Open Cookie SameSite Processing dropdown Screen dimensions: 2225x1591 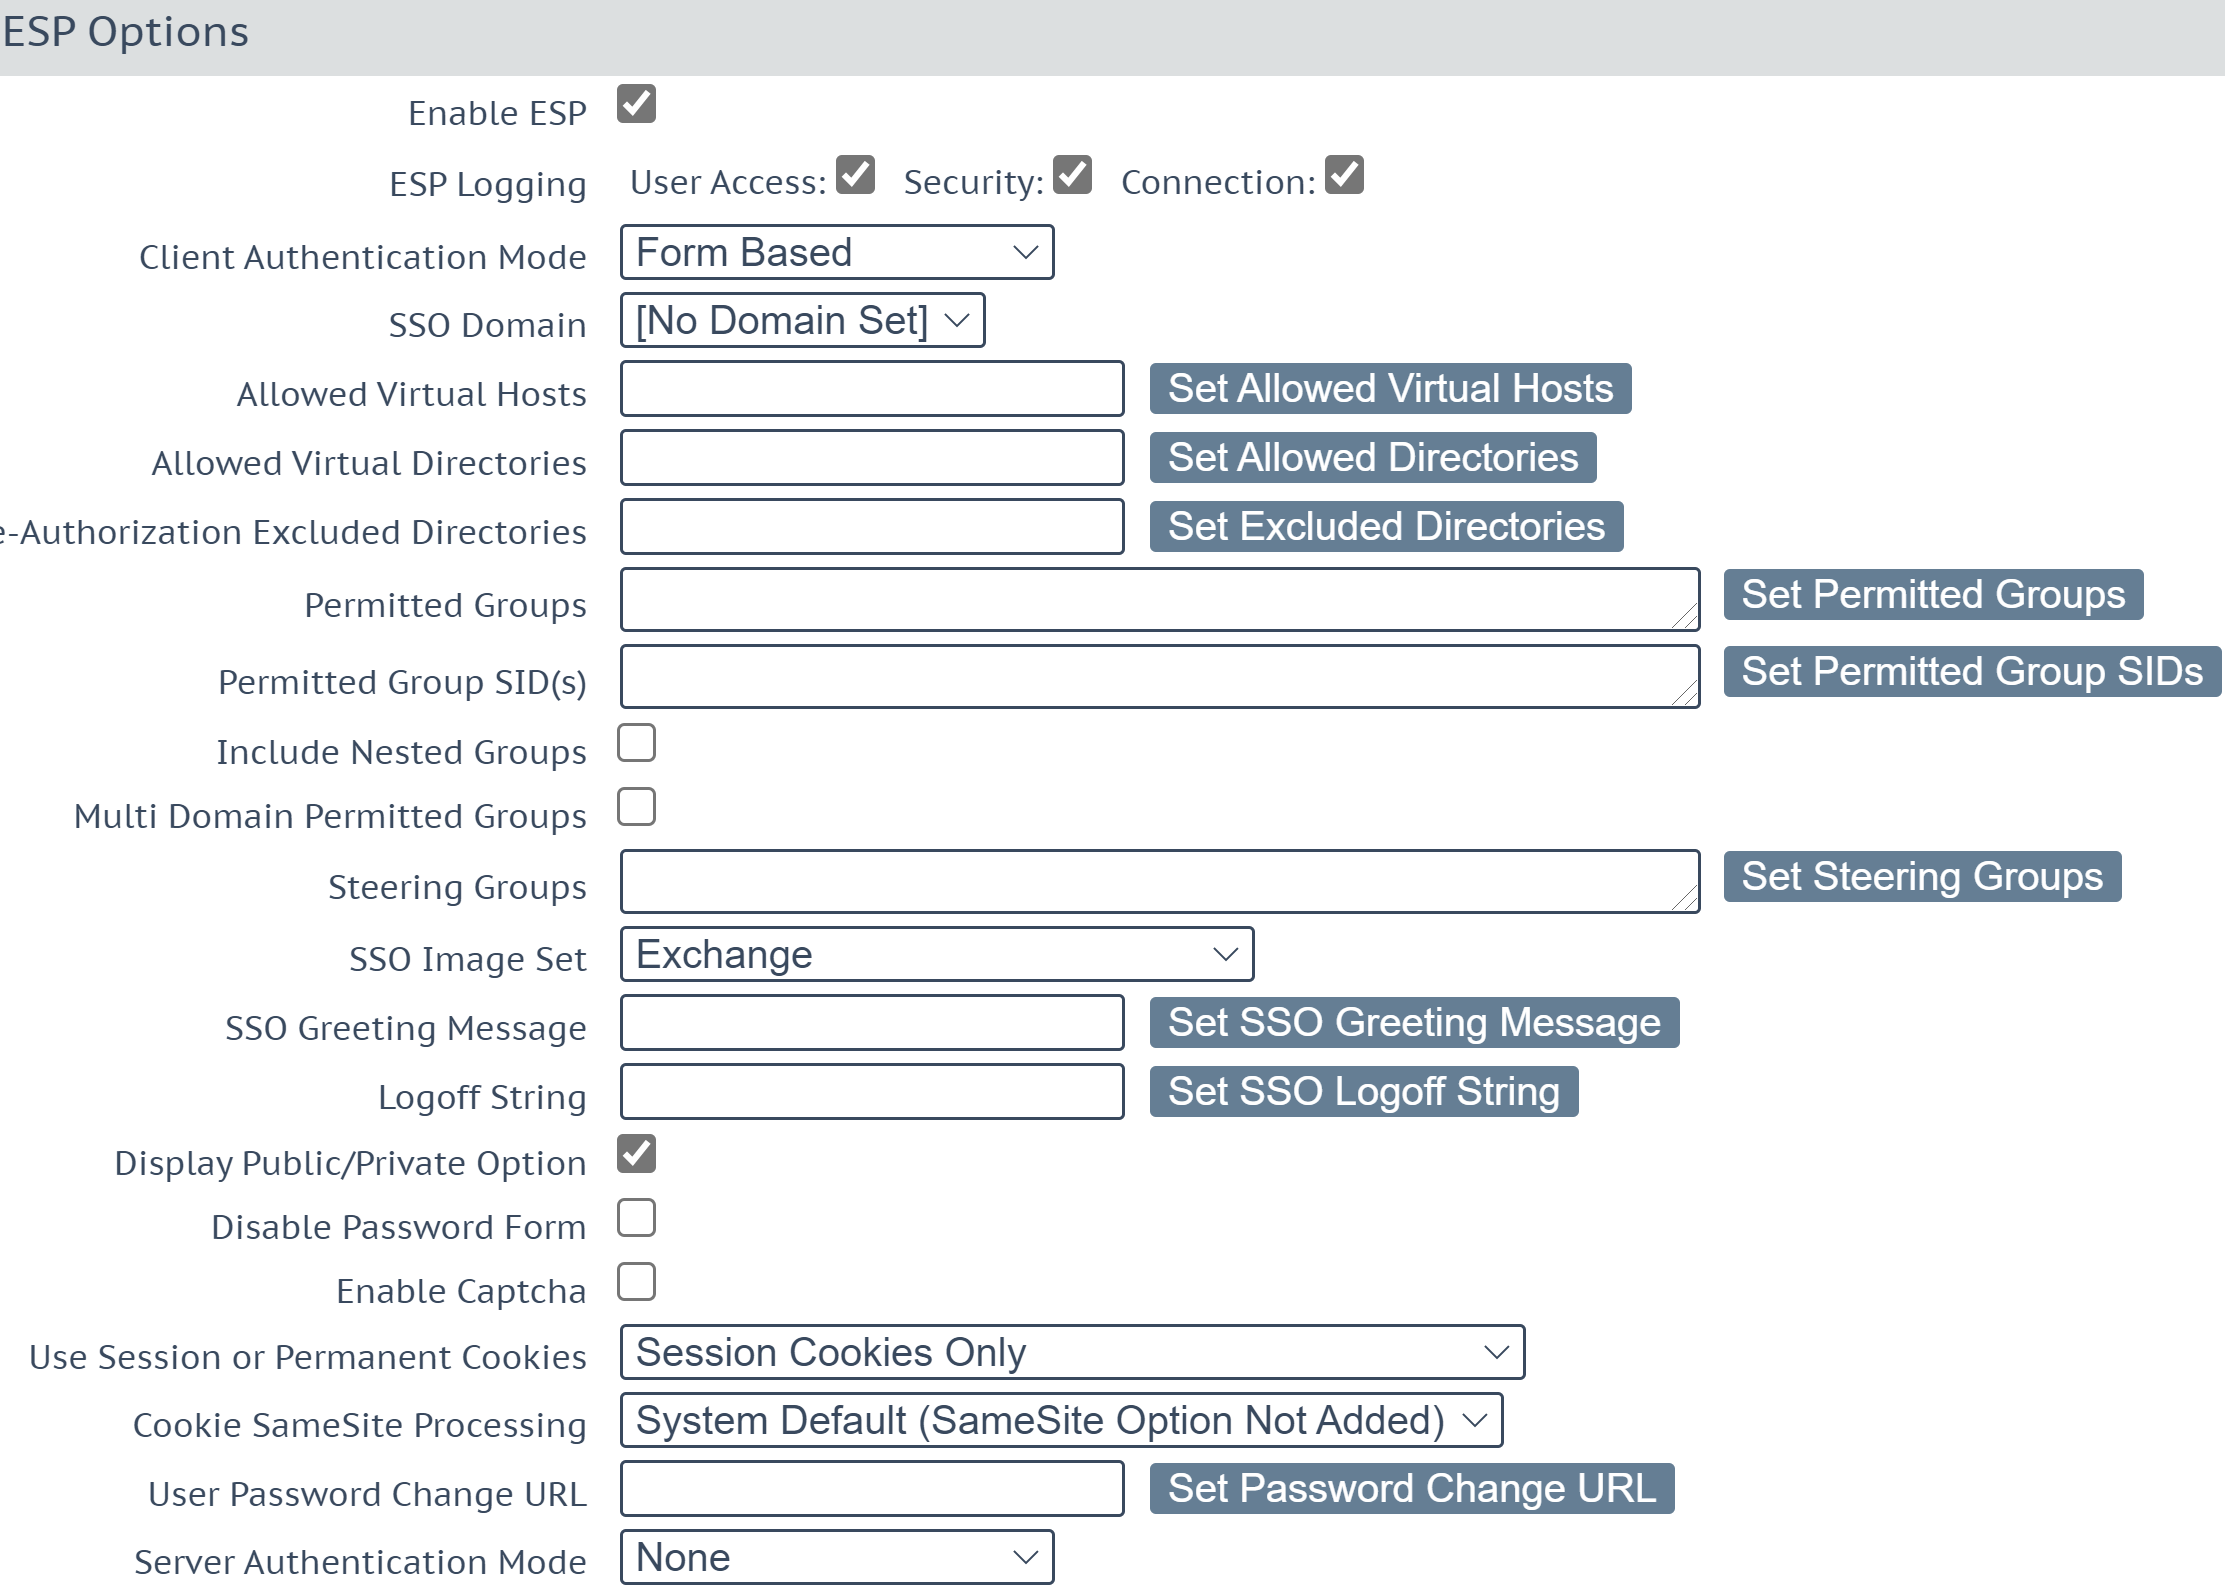1061,1420
